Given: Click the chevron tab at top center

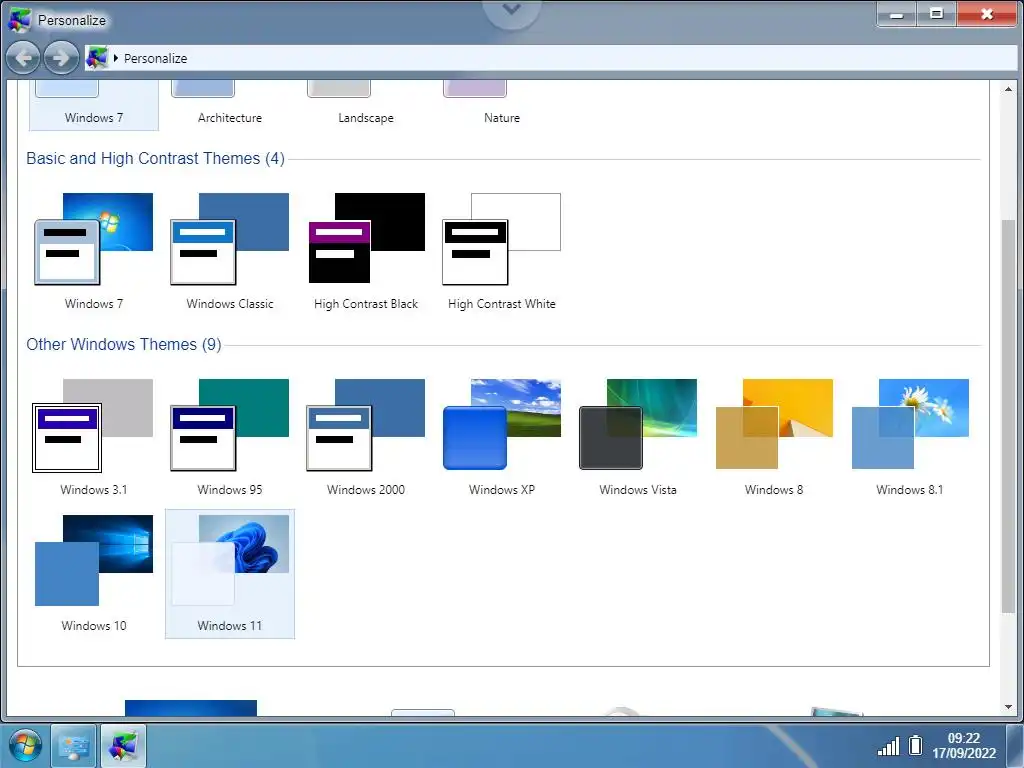Looking at the screenshot, I should [511, 11].
